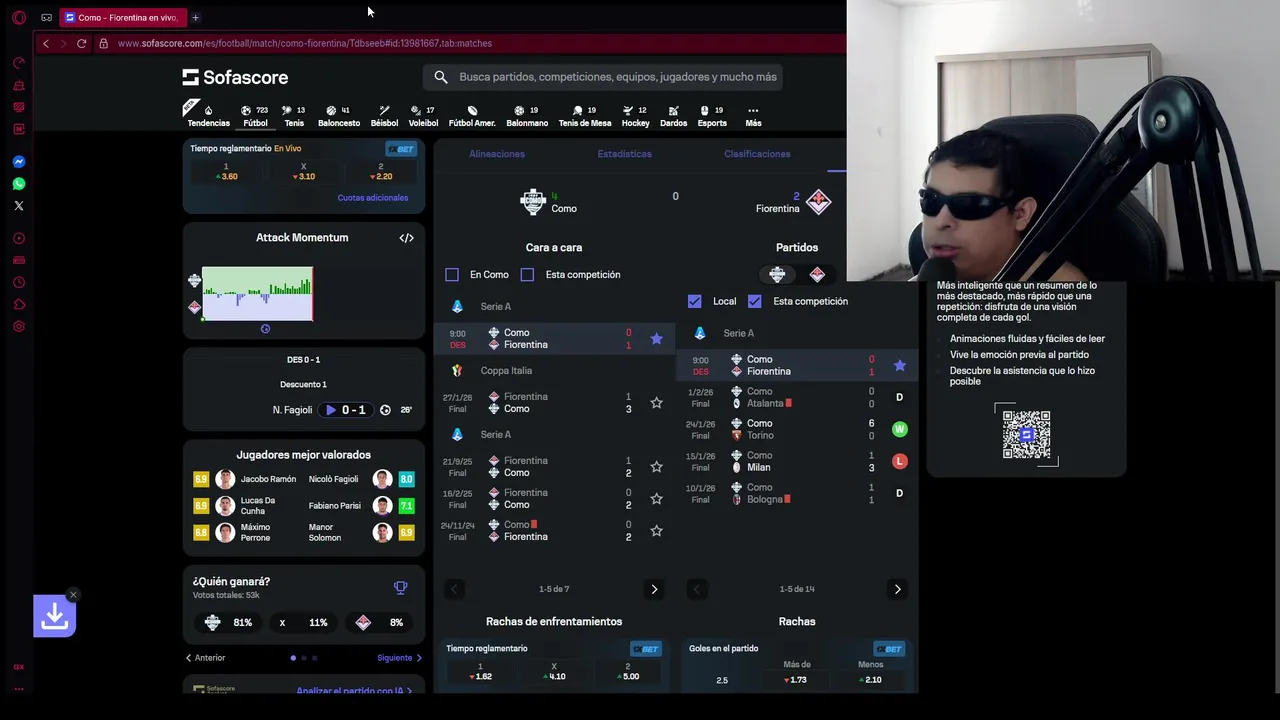Go back in the browser
The height and width of the screenshot is (720, 1280).
45,43
